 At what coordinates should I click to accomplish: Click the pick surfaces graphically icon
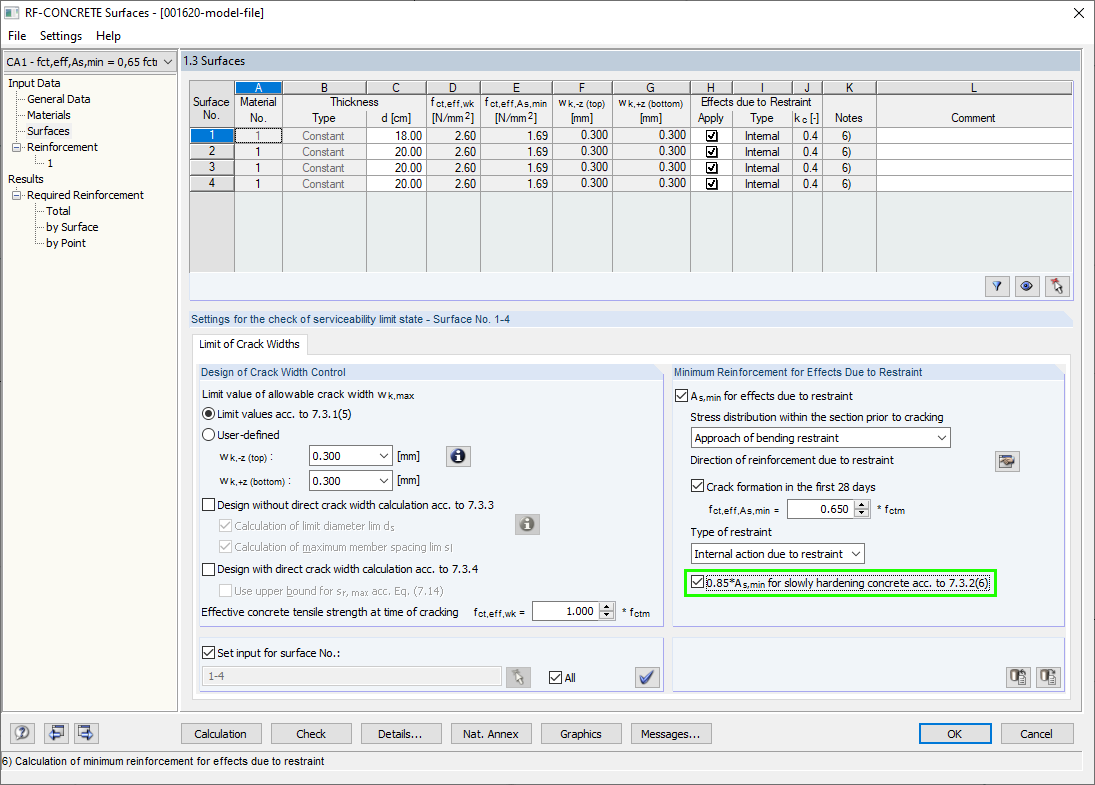(x=518, y=677)
